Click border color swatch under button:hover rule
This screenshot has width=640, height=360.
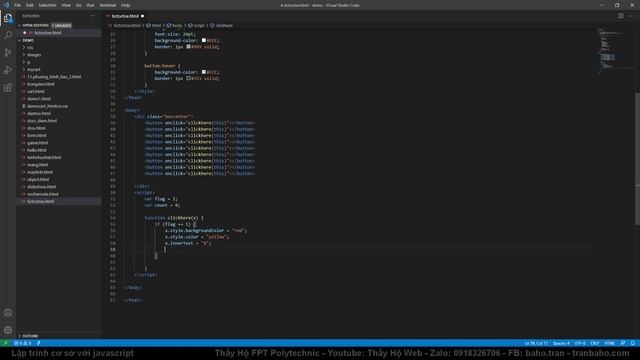tap(188, 78)
